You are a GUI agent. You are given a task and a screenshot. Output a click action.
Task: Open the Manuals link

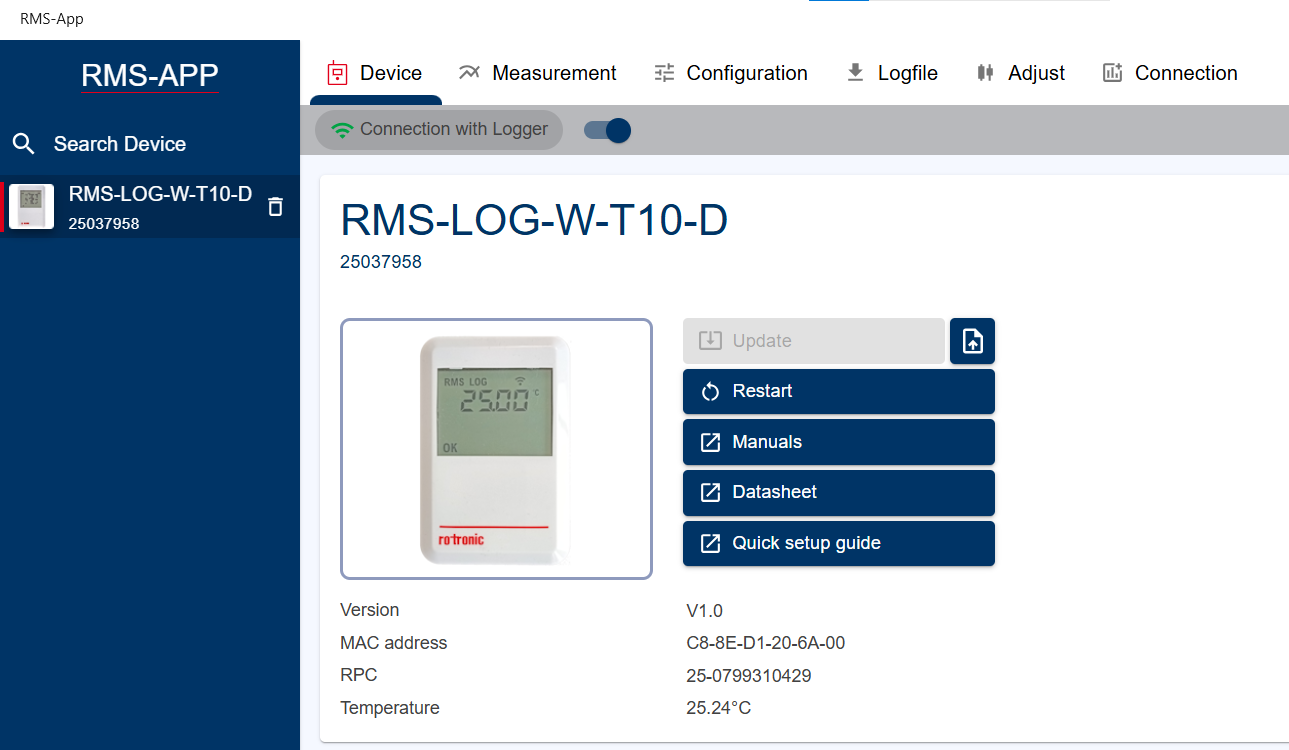click(x=839, y=442)
